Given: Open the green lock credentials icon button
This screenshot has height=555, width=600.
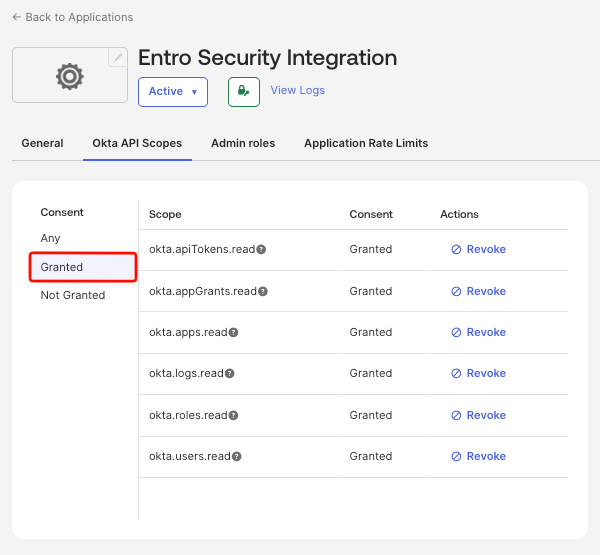Looking at the screenshot, I should click(x=244, y=92).
